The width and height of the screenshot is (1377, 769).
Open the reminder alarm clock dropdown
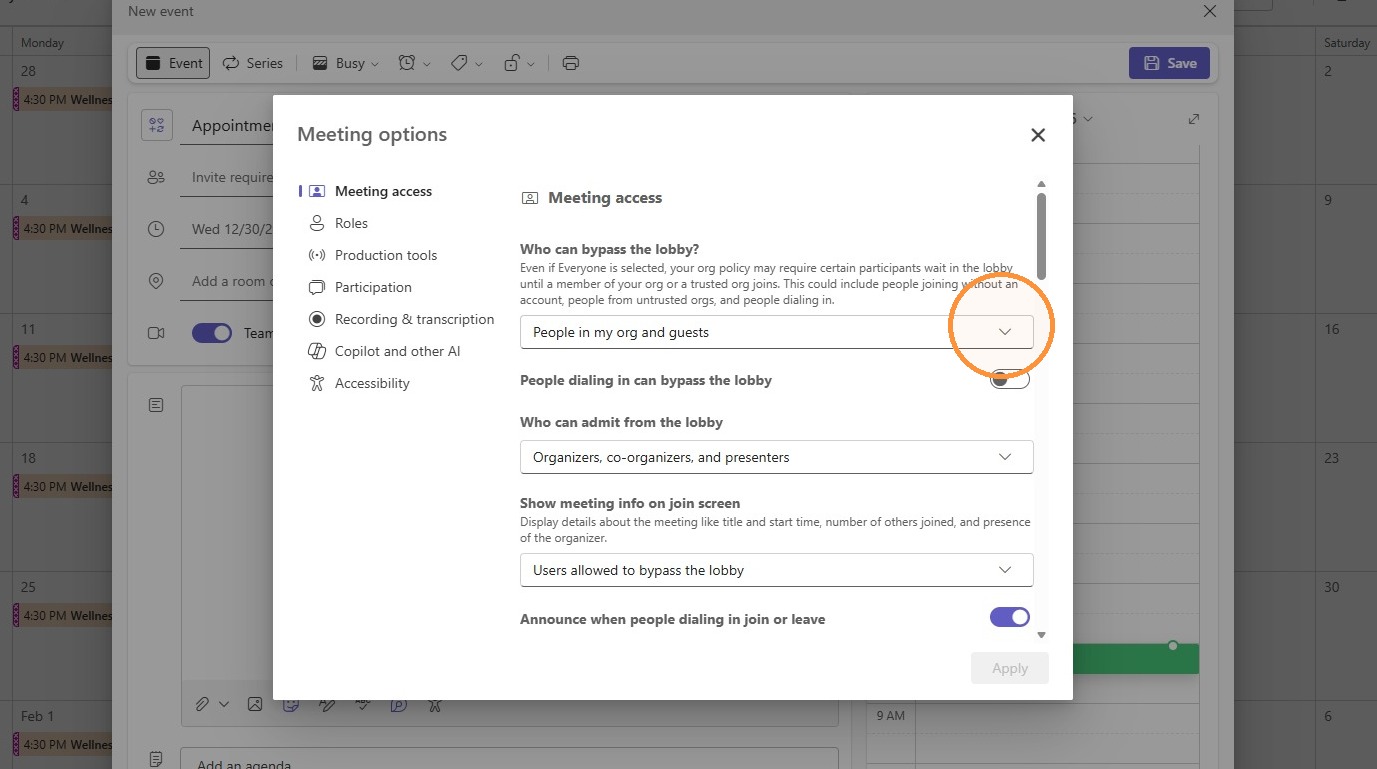(x=414, y=63)
